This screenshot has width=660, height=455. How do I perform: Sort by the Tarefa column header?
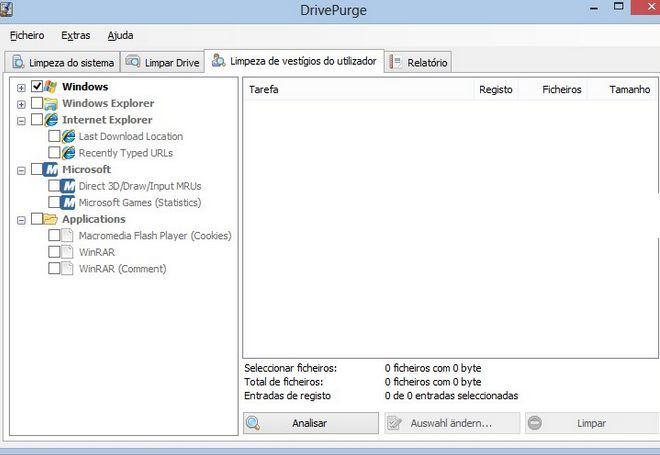358,90
